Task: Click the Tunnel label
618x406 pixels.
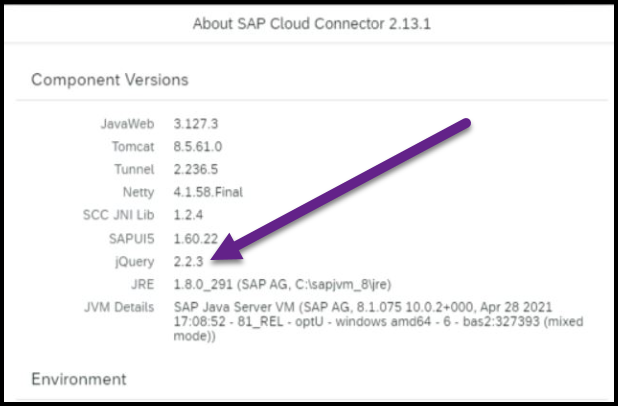Action: click(134, 169)
